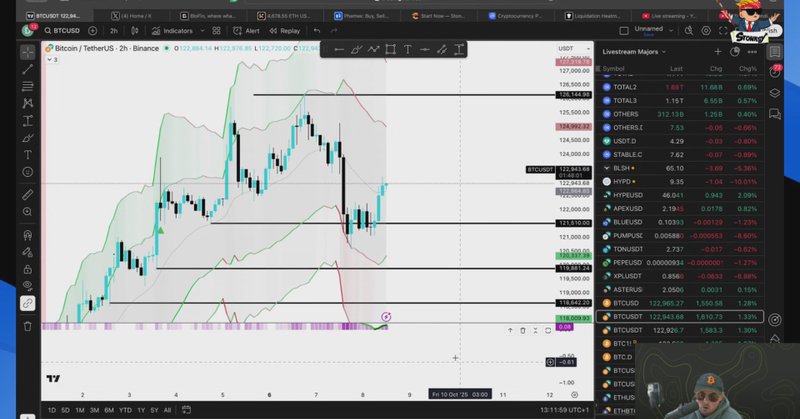Toggle hide all drawings eye icon
Viewport: 800px width, 419px height.
pos(28,286)
